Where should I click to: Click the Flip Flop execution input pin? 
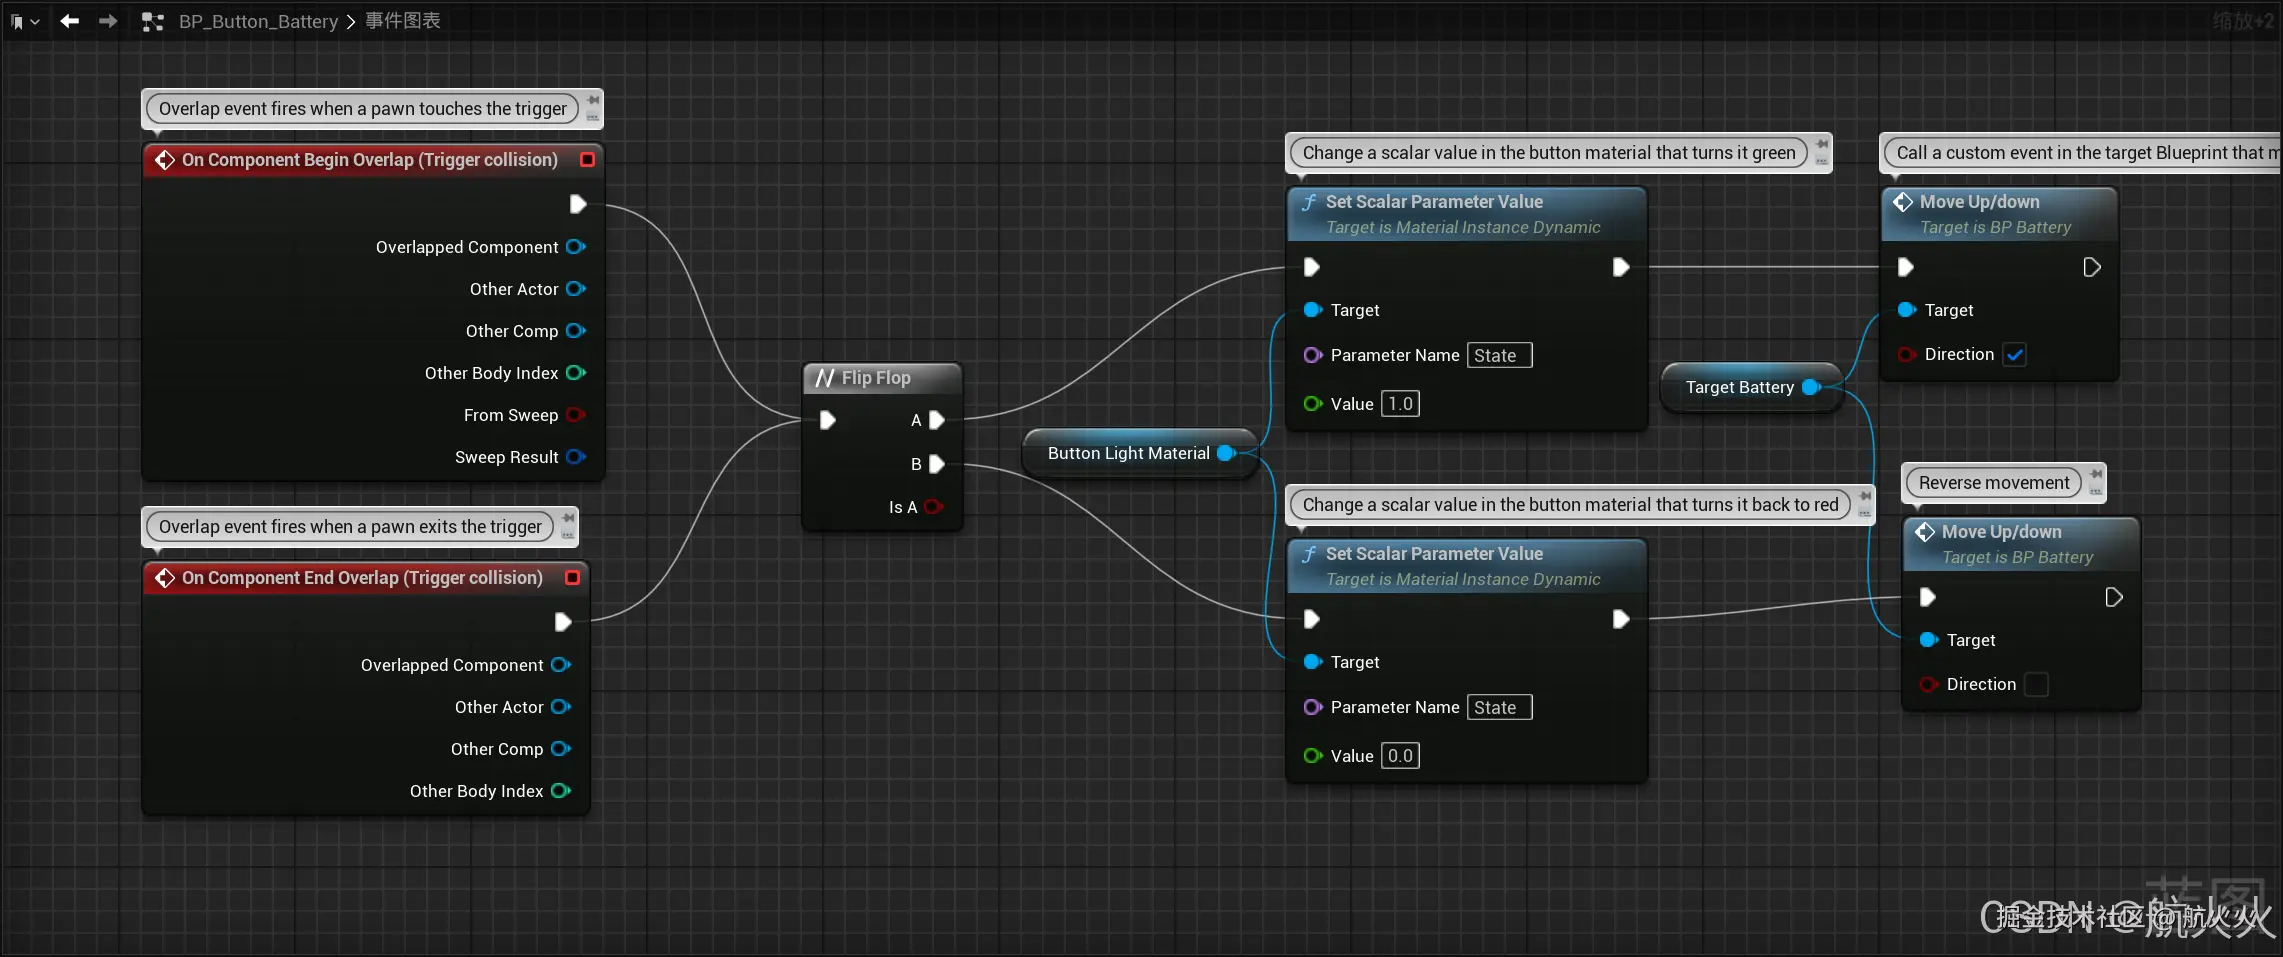(828, 420)
